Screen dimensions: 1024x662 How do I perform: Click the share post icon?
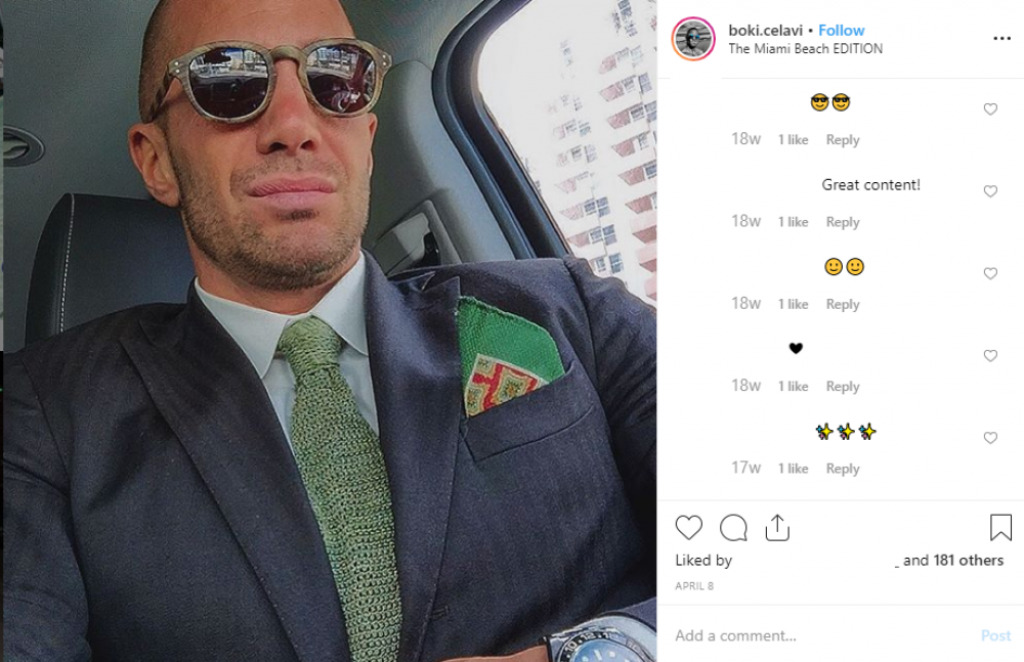coord(777,527)
